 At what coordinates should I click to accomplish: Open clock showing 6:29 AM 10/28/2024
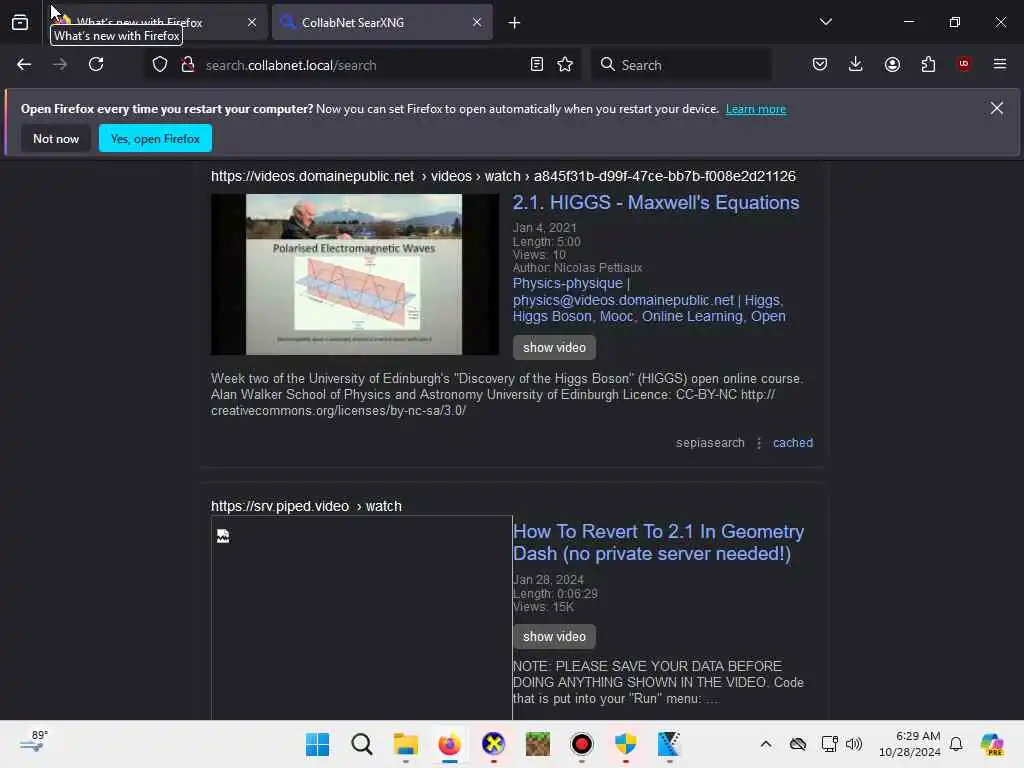[910, 744]
